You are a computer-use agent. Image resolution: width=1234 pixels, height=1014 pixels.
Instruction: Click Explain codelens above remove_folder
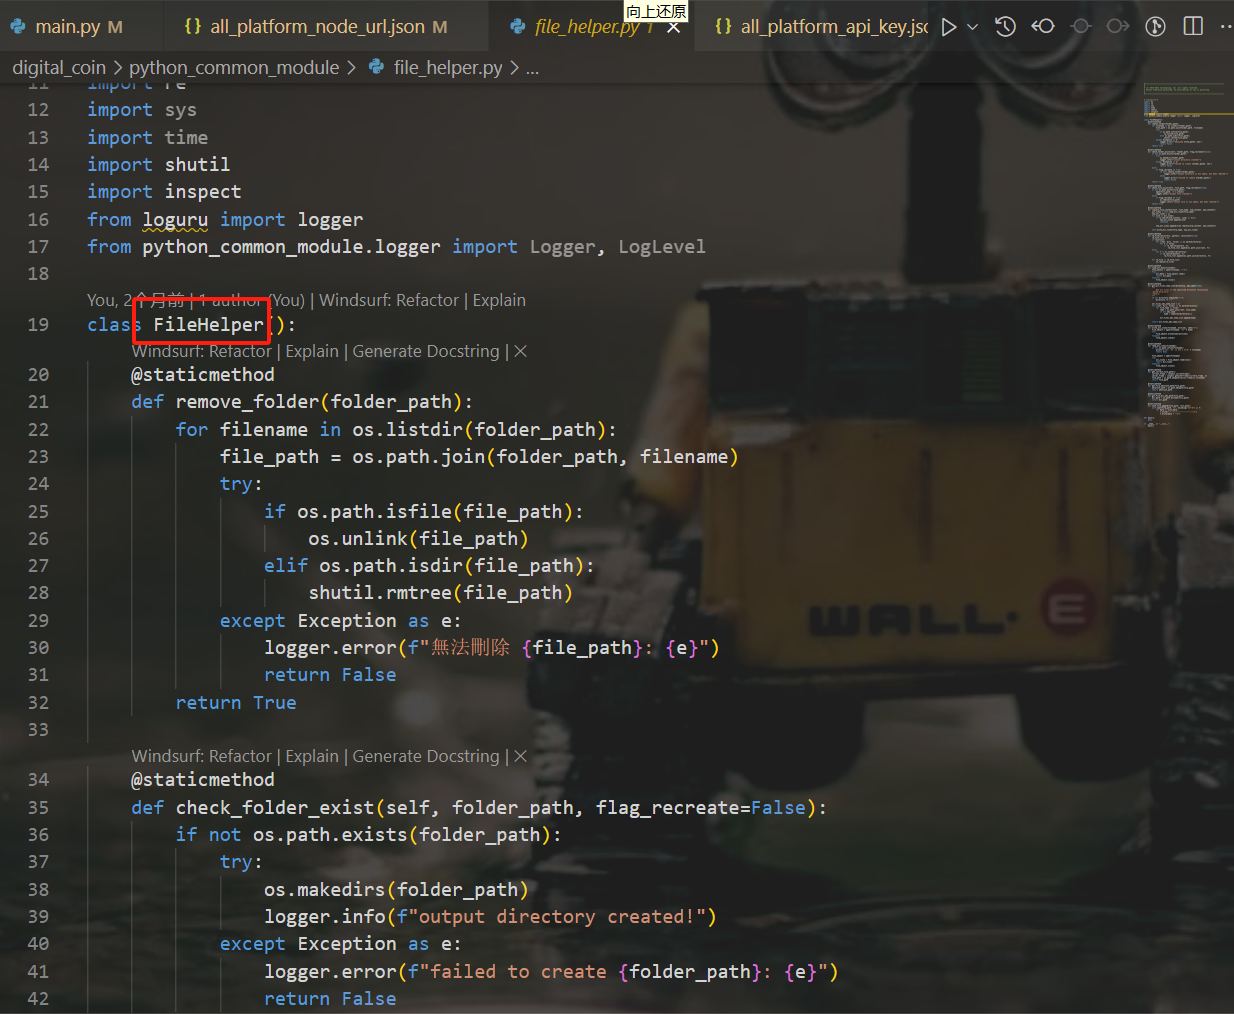[312, 351]
